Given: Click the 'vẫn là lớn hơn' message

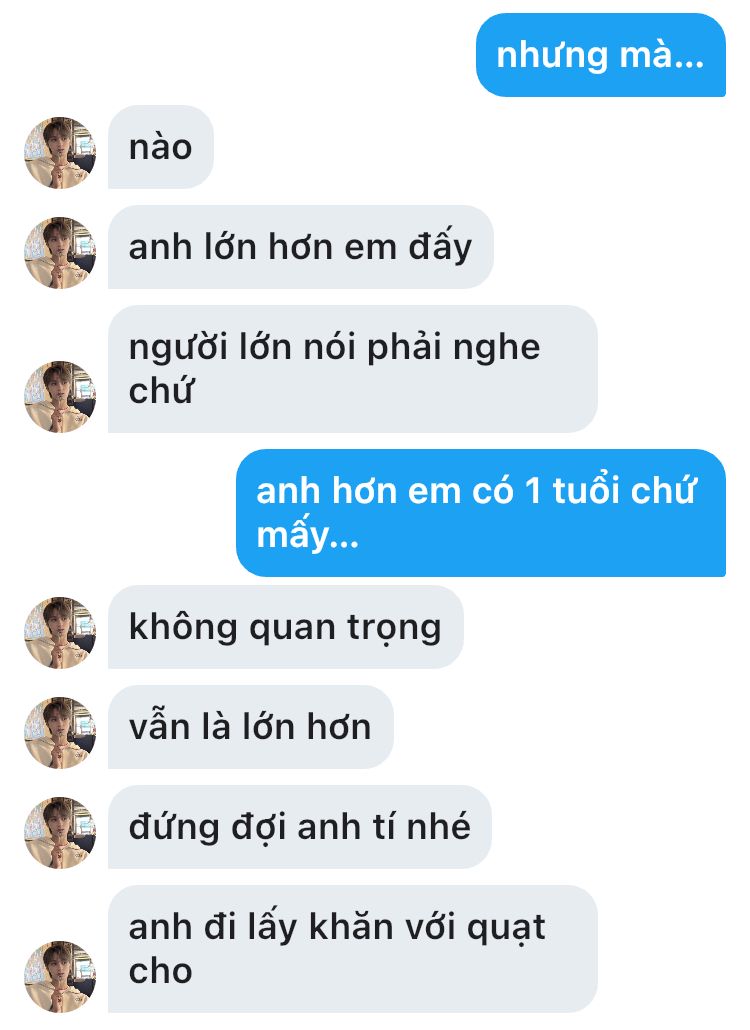Looking at the screenshot, I should click(x=250, y=727).
